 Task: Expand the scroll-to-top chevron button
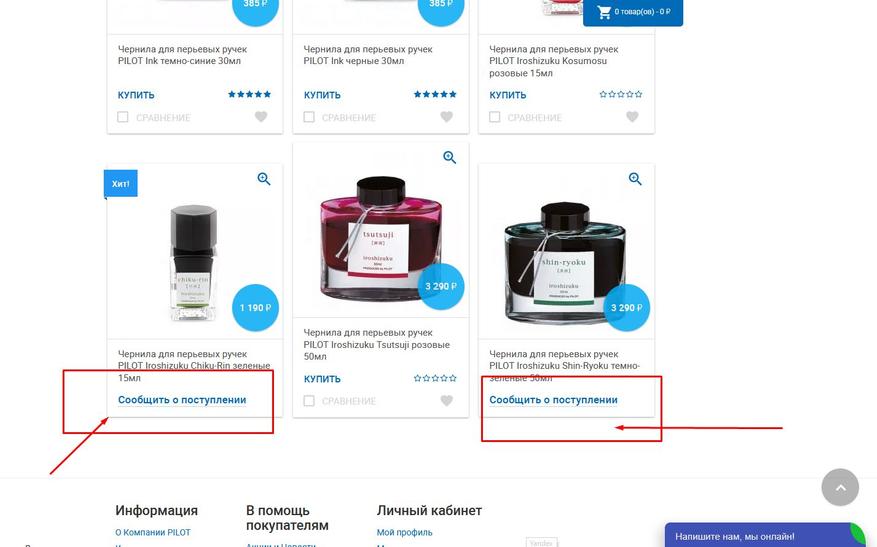pyautogui.click(x=840, y=487)
